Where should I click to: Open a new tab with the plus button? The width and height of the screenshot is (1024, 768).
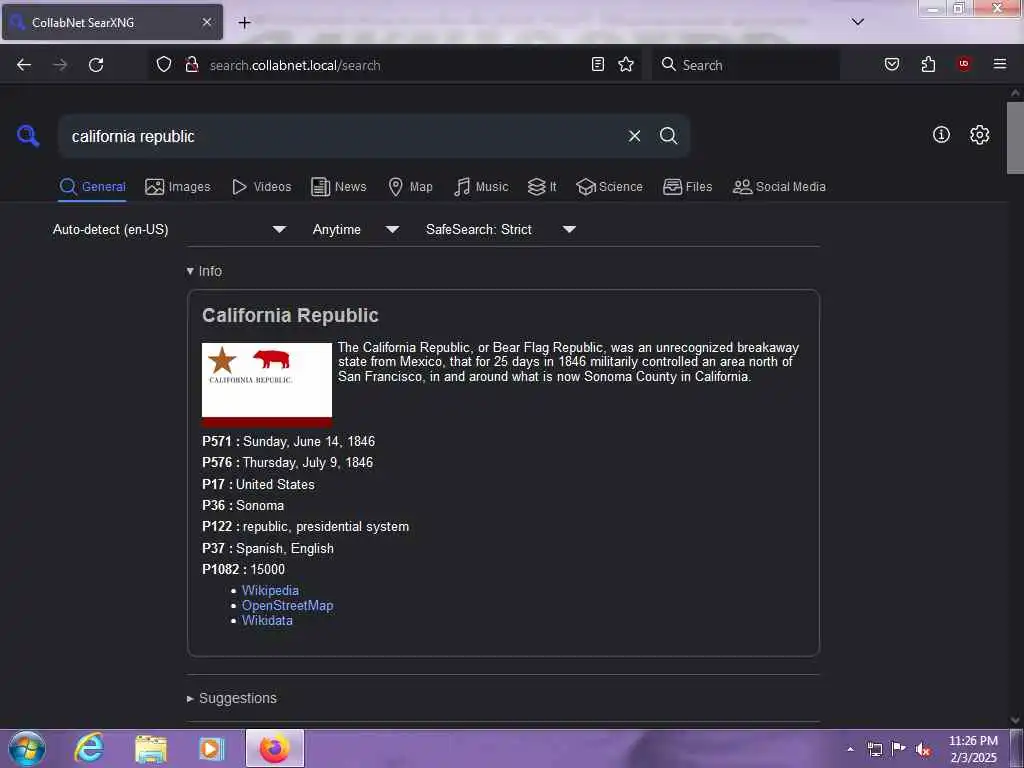(x=244, y=23)
